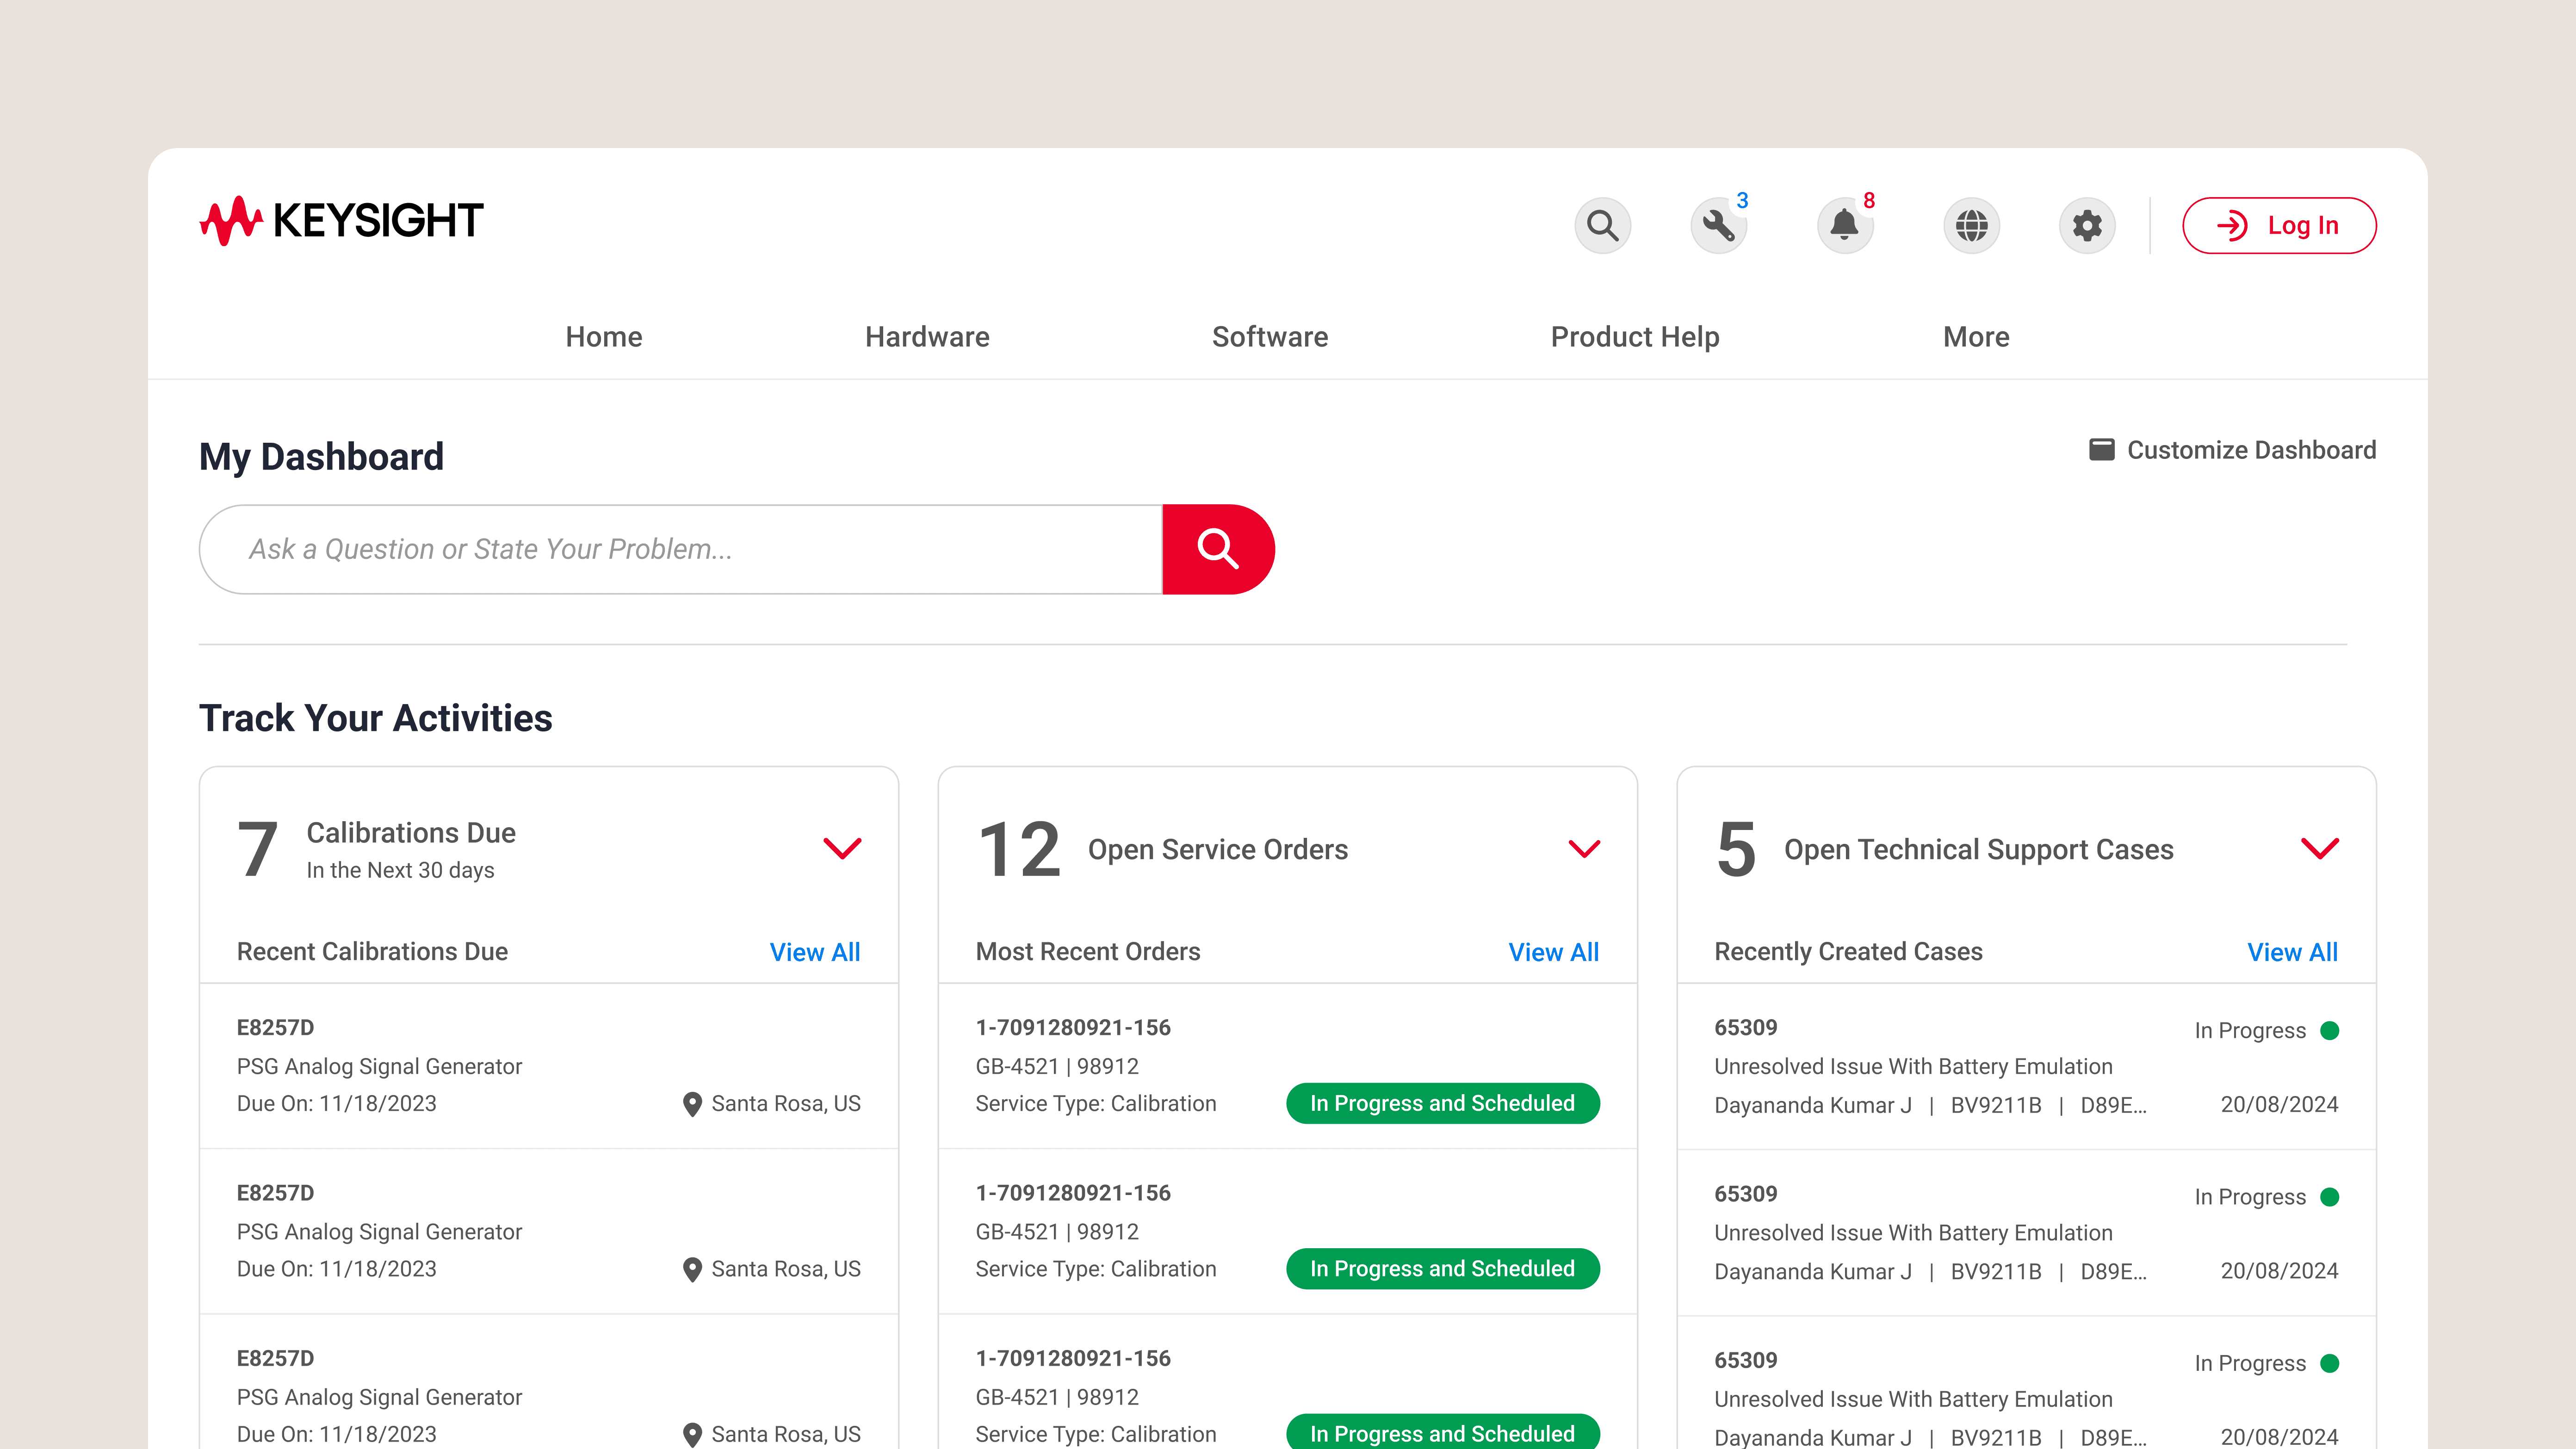Click first In Progress and Scheduled badge

pos(1442,1103)
